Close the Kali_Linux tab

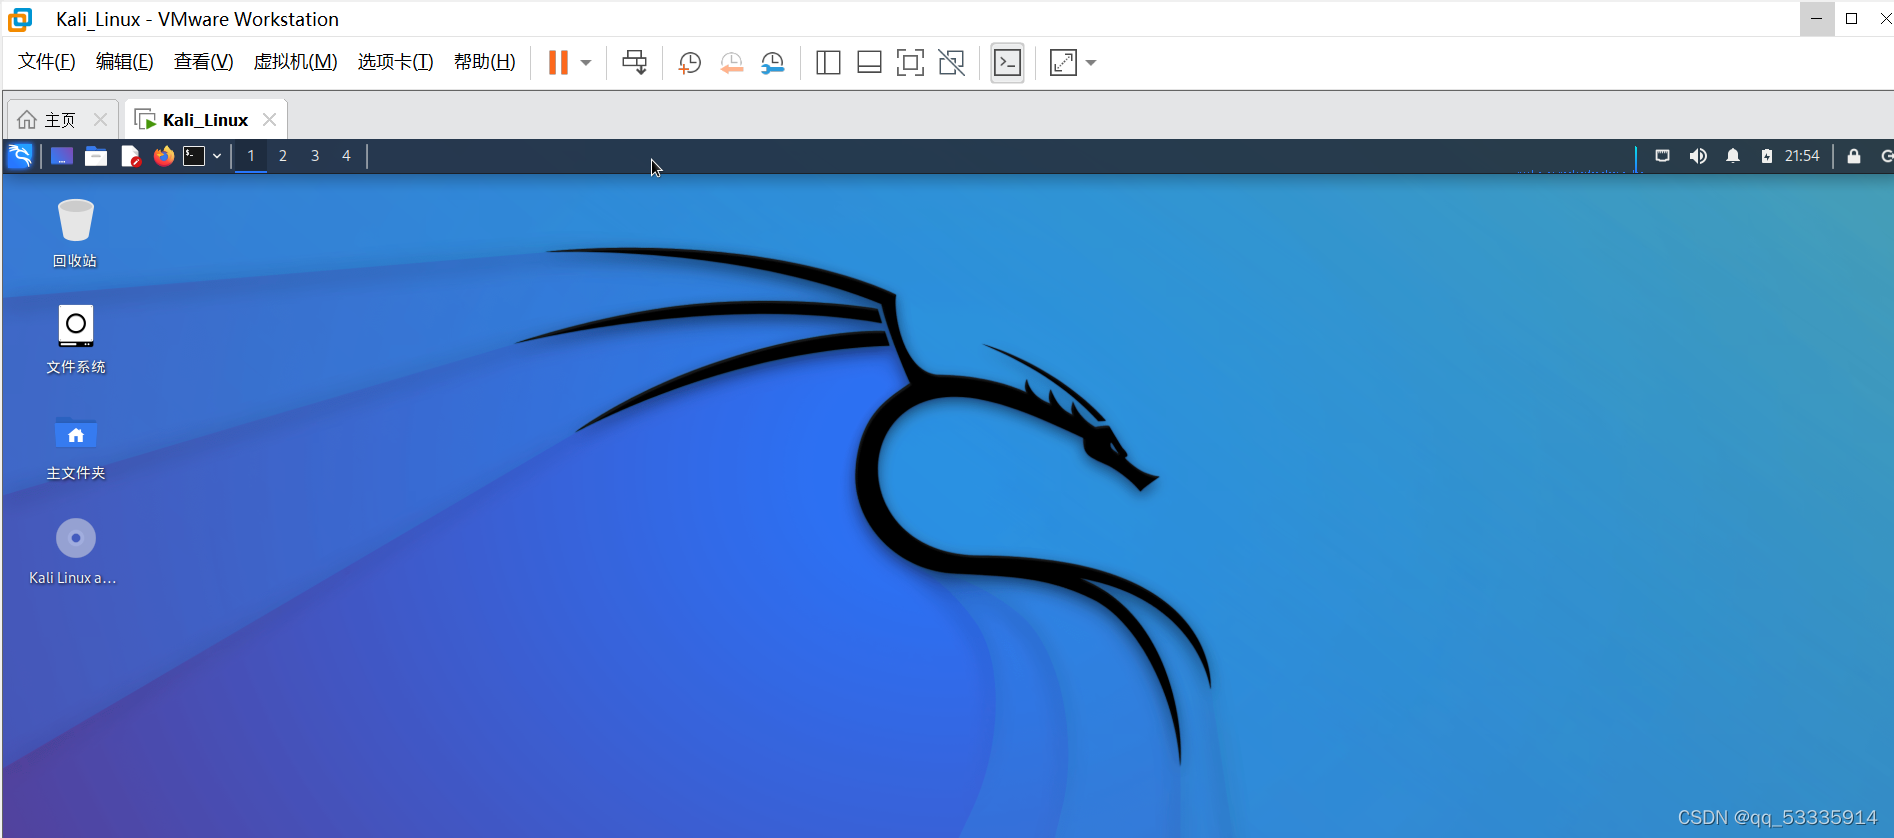coord(269,120)
